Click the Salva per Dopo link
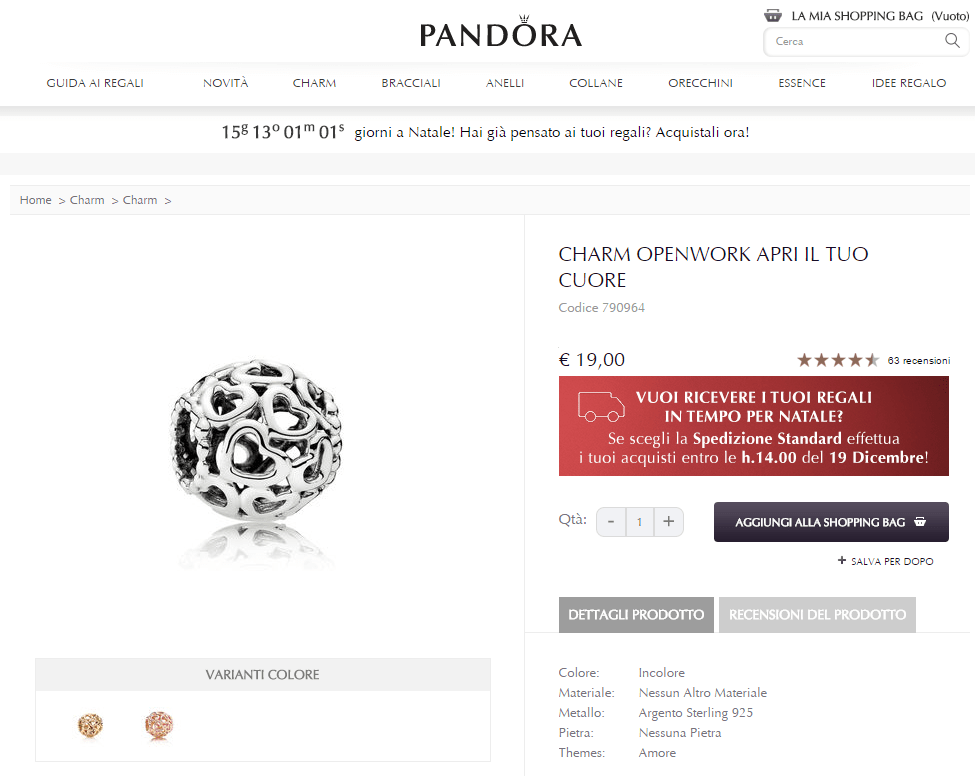 pyautogui.click(x=886, y=562)
